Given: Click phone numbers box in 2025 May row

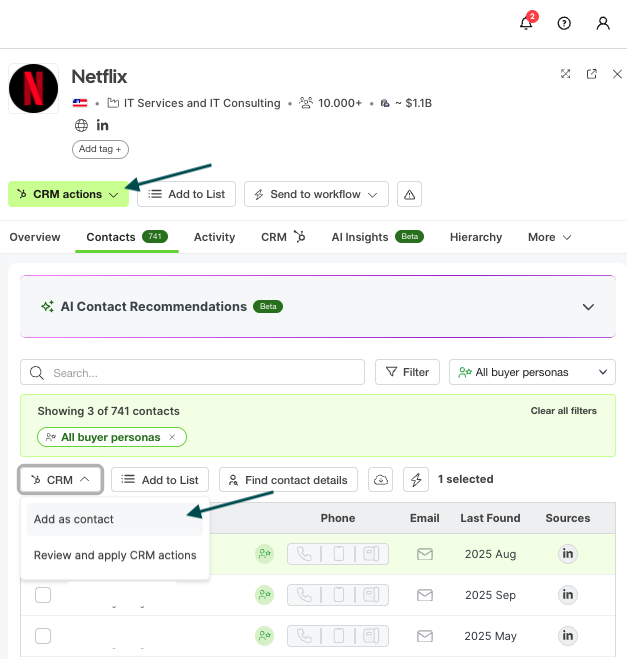Looking at the screenshot, I should [x=338, y=635].
